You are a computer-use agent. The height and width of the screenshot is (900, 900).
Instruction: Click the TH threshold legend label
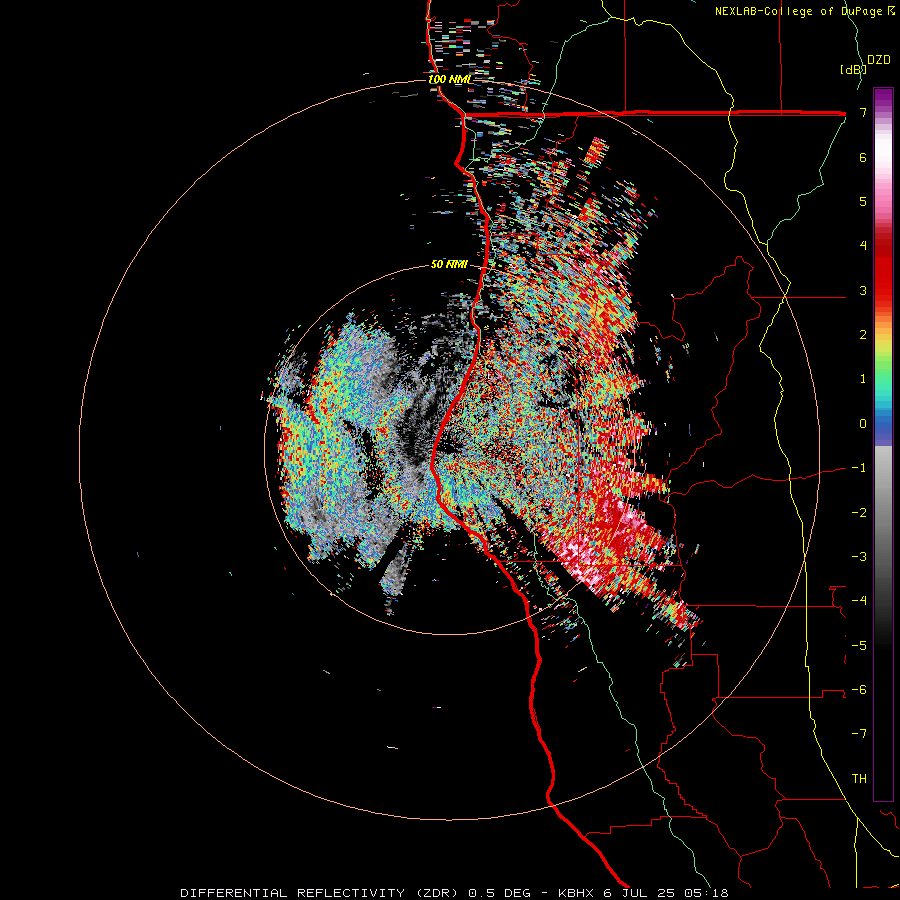click(x=859, y=779)
